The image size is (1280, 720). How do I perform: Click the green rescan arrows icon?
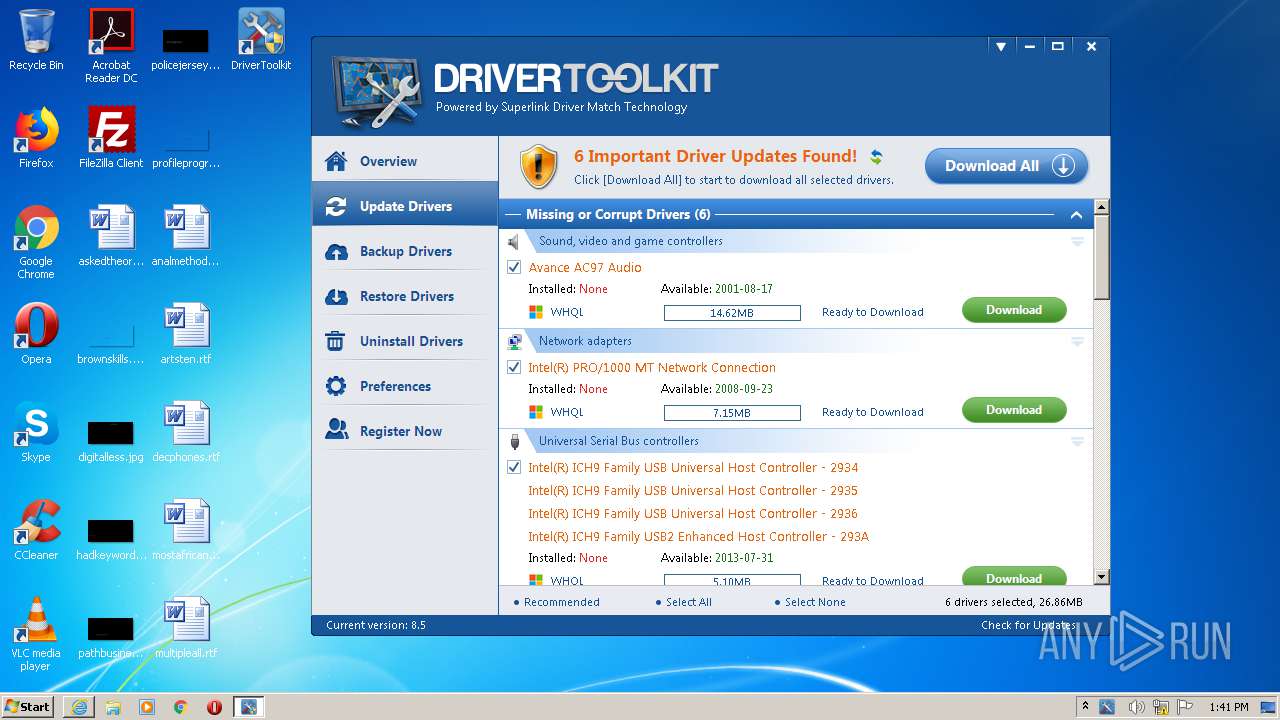pyautogui.click(x=876, y=156)
